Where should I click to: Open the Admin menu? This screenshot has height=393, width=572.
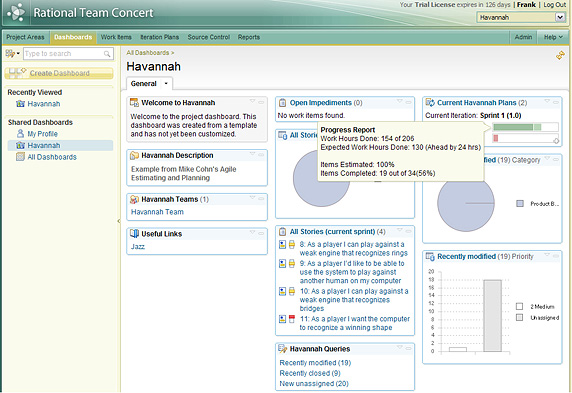[x=523, y=37]
